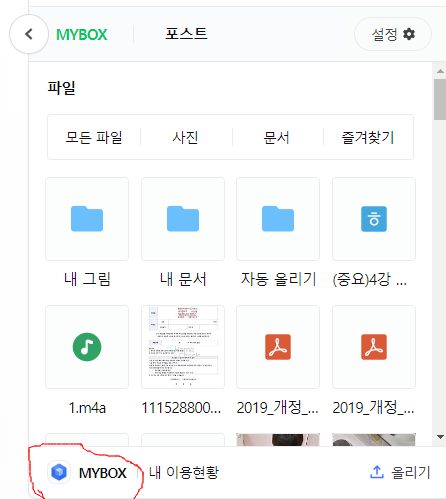Open the first 2019_개정_ PDF icon
The height and width of the screenshot is (499, 446).
278,347
